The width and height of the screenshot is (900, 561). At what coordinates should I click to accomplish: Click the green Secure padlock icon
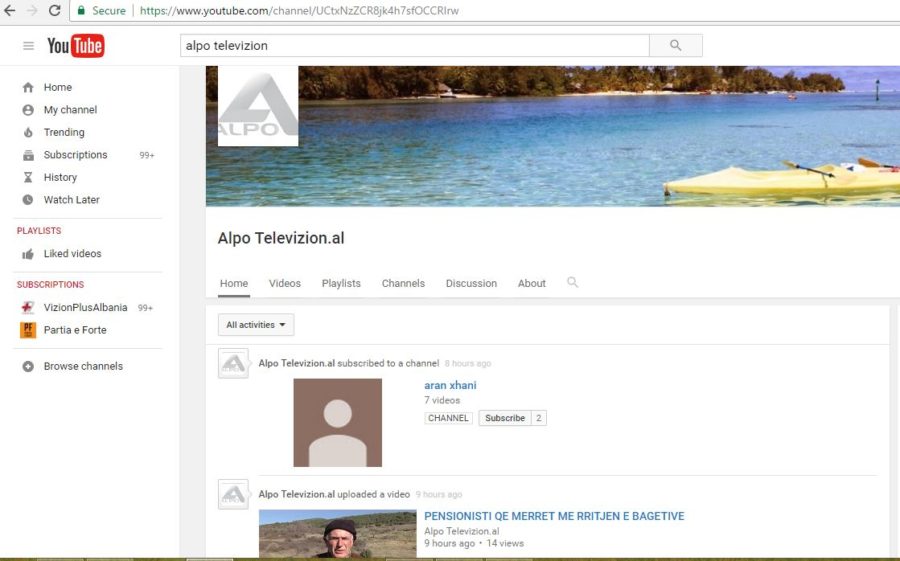pyautogui.click(x=81, y=10)
